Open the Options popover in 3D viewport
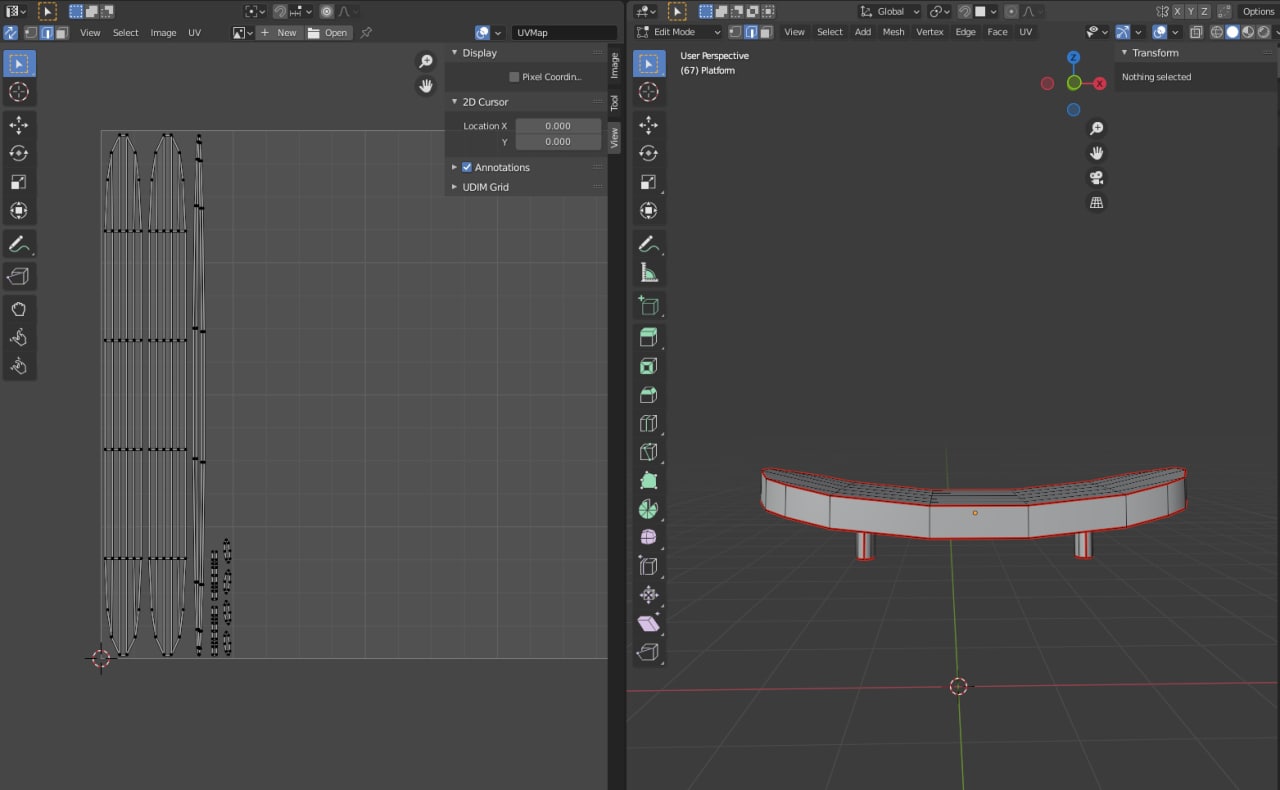 [1258, 11]
